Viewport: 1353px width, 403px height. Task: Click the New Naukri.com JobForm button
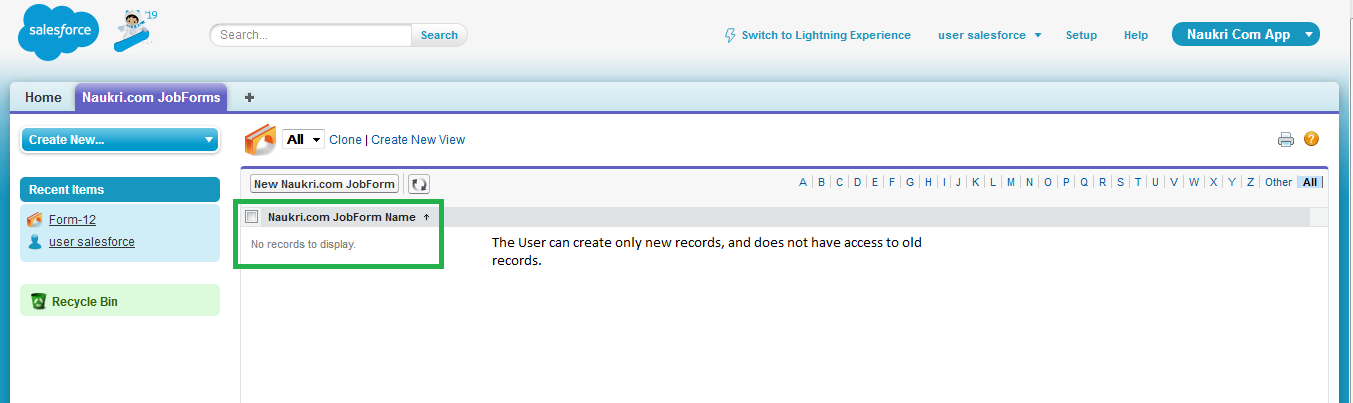tap(324, 184)
